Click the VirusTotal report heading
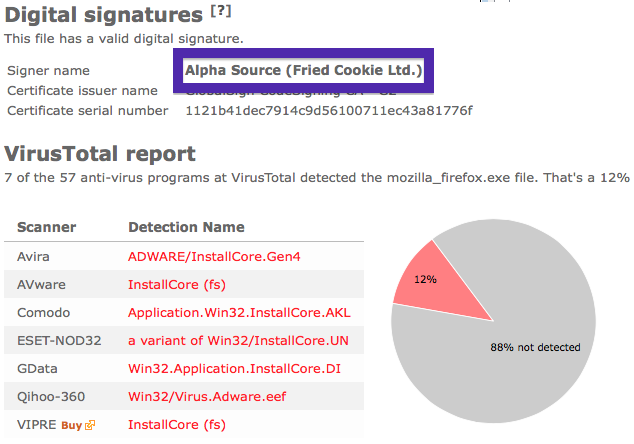This screenshot has width=634, height=444. pyautogui.click(x=100, y=154)
